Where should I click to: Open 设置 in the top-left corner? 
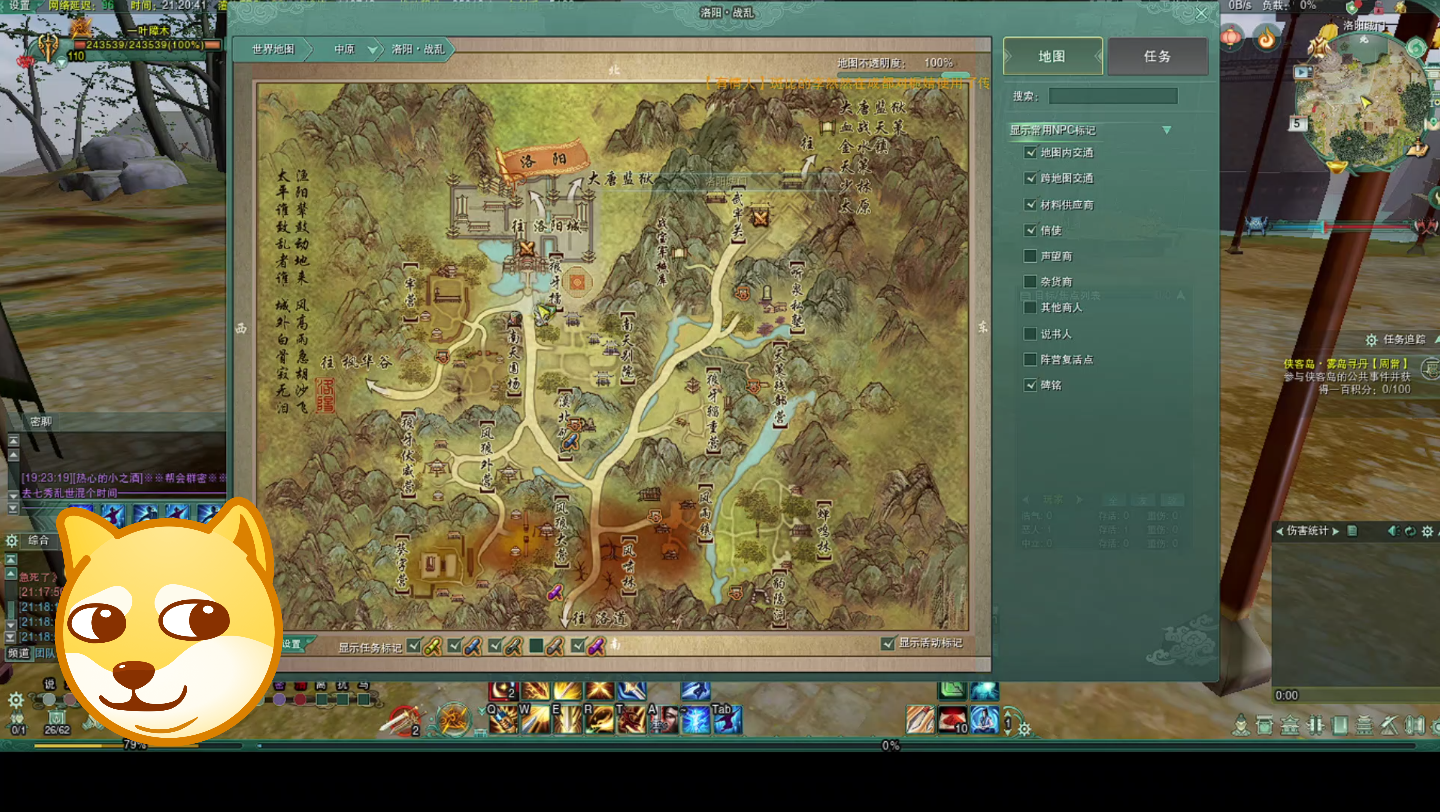(x=18, y=5)
